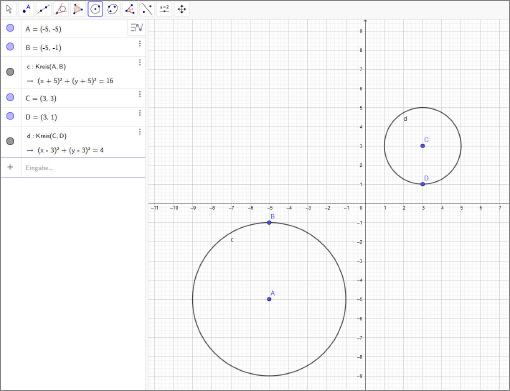This screenshot has height=391, width=510.
Task: Select the A = (-5, -5) algebra entry
Action: pos(43,29)
